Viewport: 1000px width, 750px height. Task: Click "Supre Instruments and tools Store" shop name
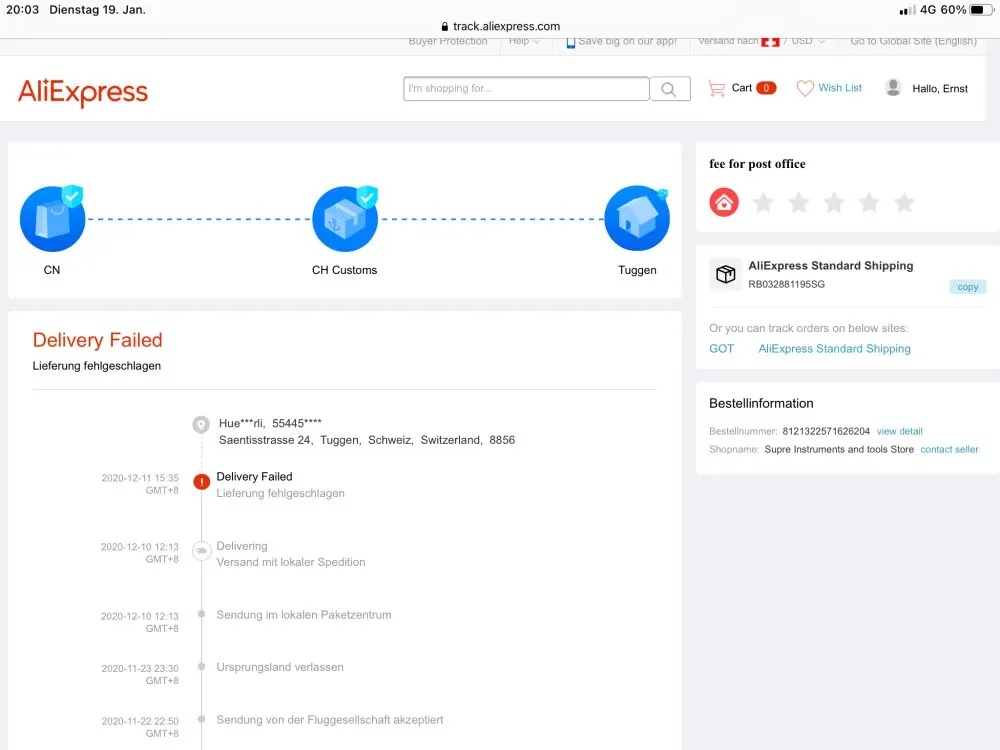click(839, 450)
